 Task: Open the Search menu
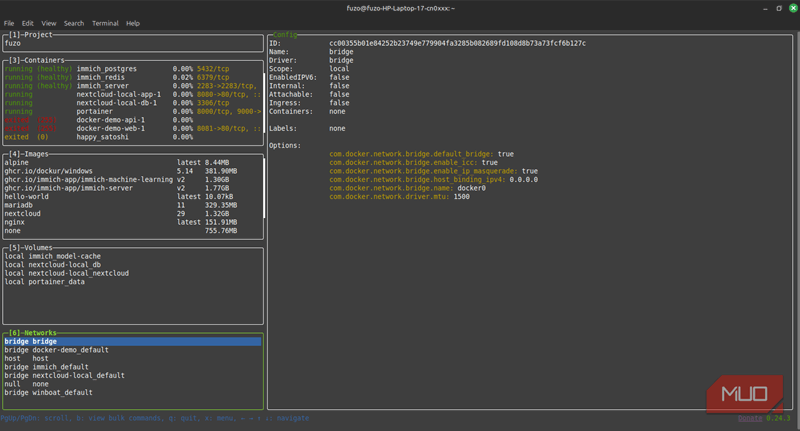pos(73,23)
